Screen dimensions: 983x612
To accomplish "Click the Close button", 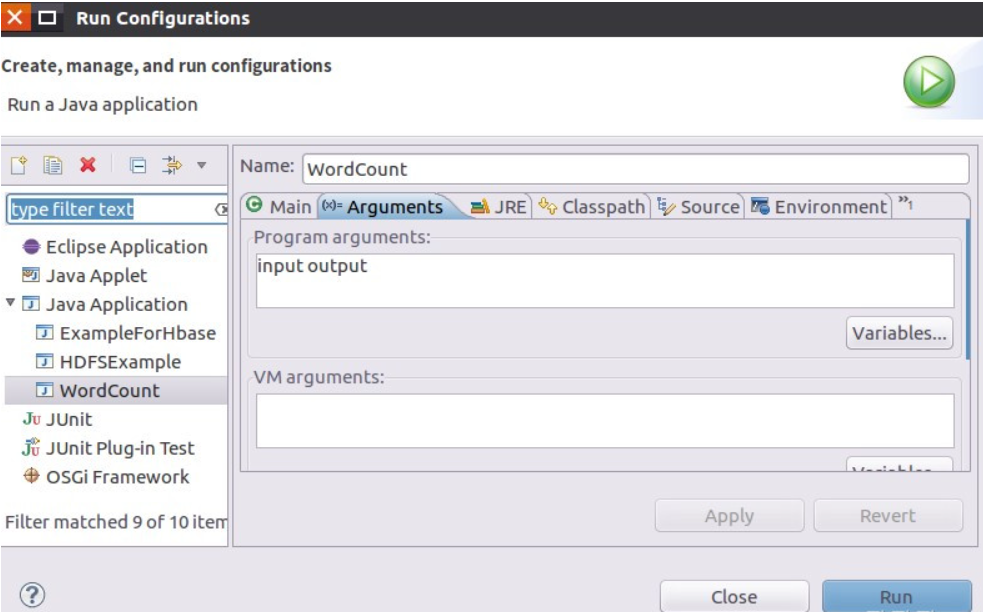I will coord(734,597).
